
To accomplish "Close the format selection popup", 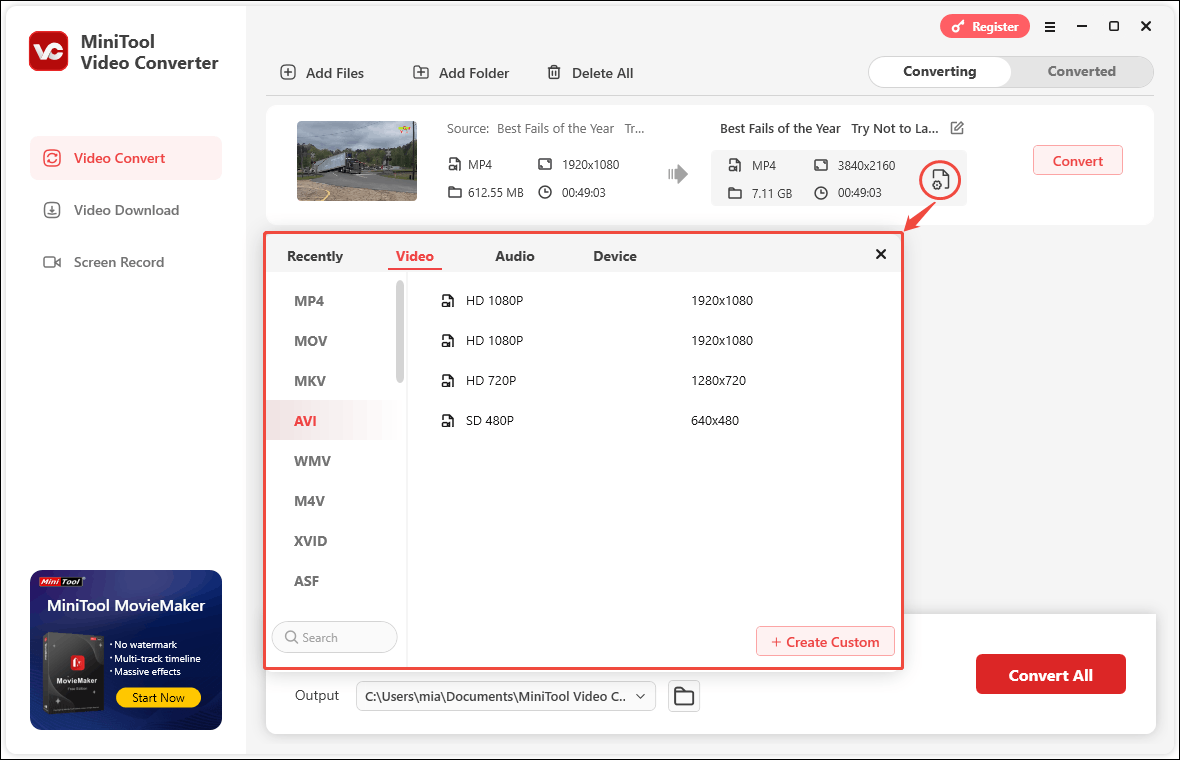I will pos(880,254).
